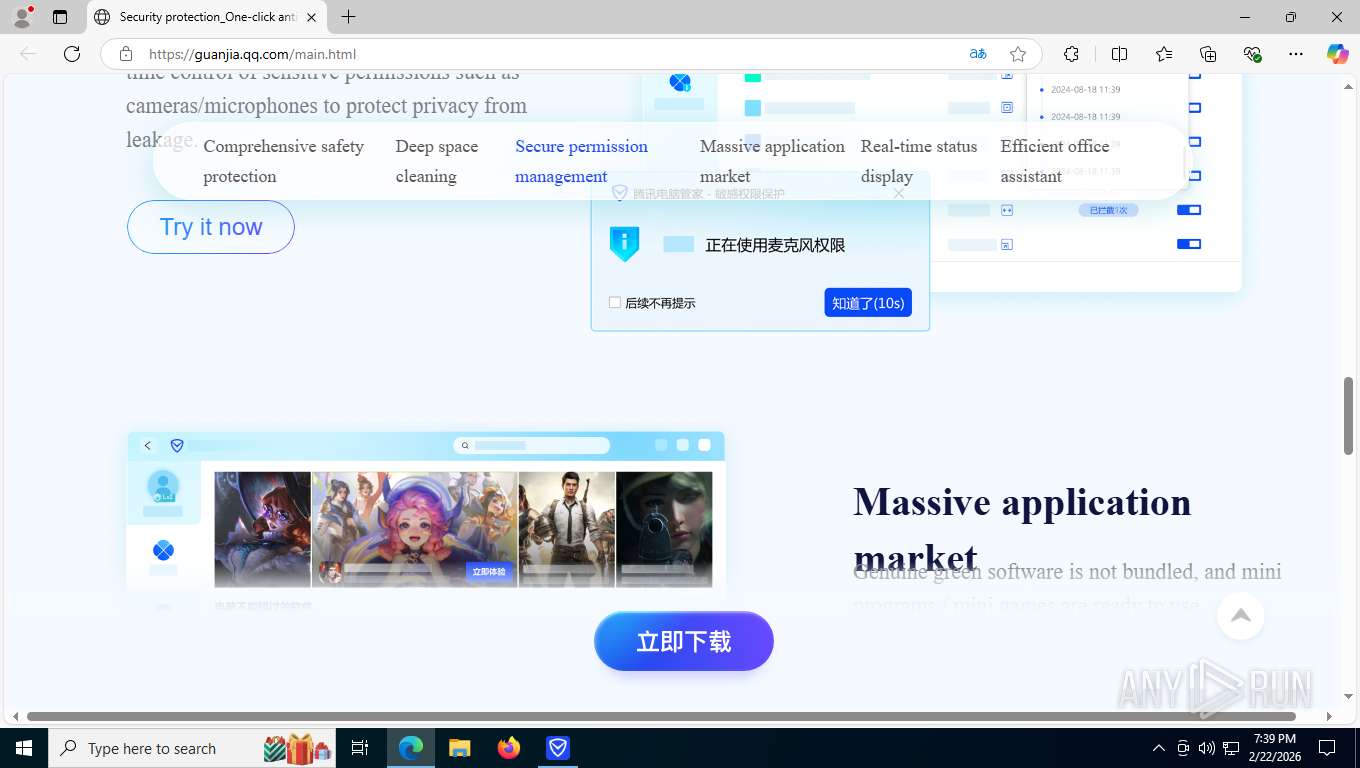Select Real-time status display tab
This screenshot has width=1360, height=768.
(919, 161)
